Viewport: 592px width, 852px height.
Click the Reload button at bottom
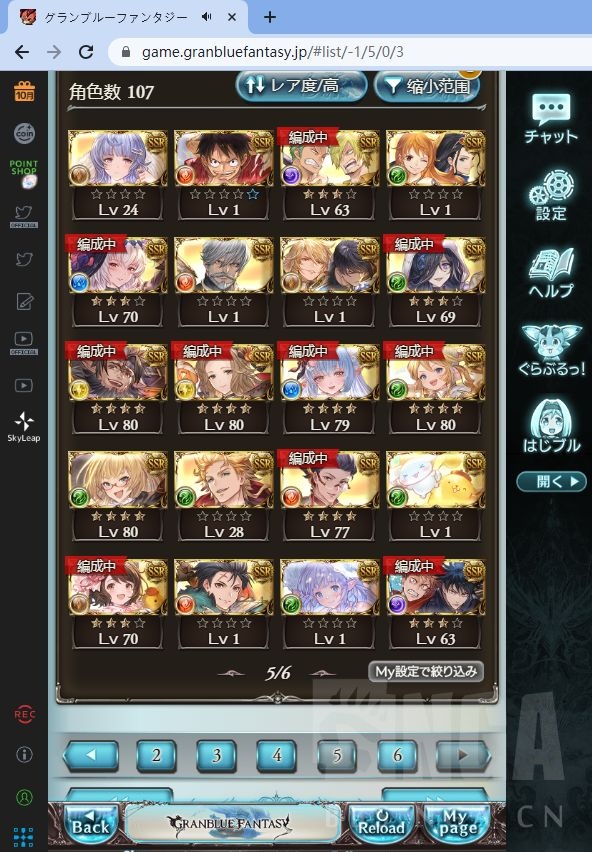[x=382, y=822]
